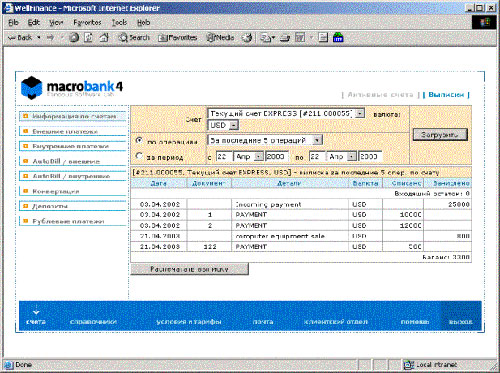Click the Print icon in the toolbar

point(285,38)
